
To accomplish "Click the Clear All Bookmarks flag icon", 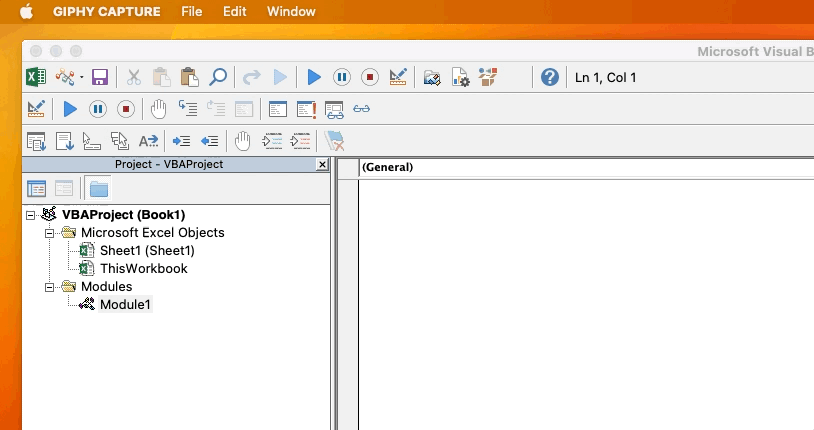I will (334, 141).
